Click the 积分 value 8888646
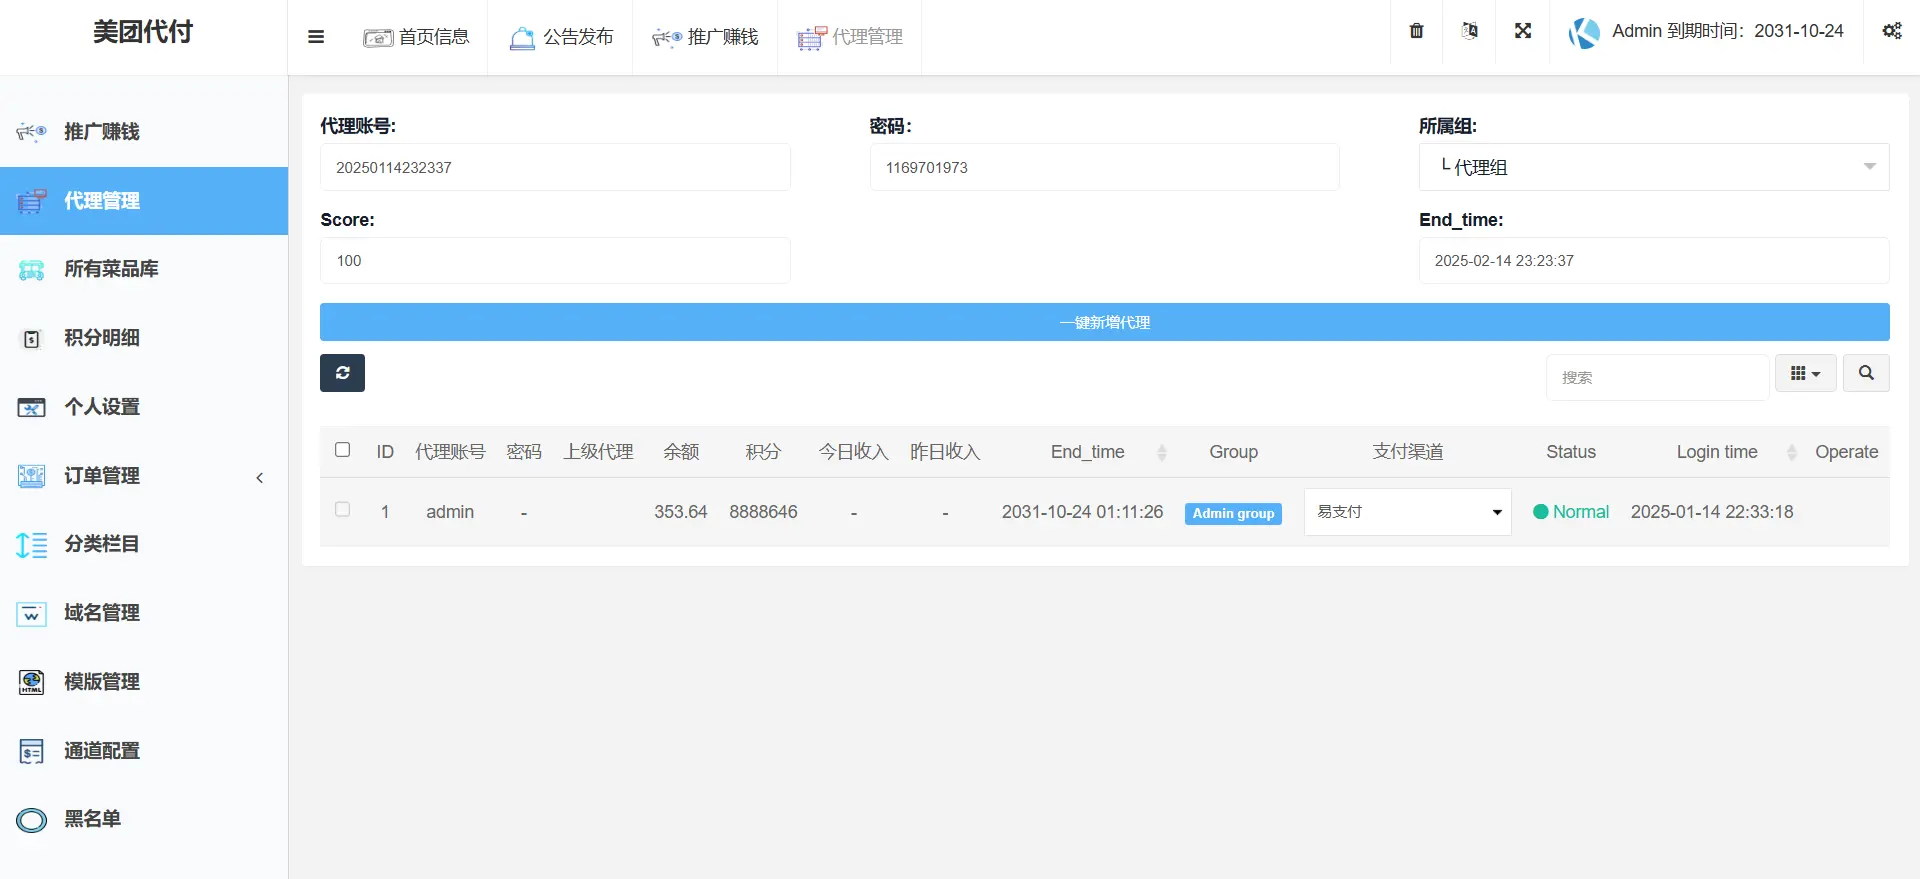 pos(763,512)
